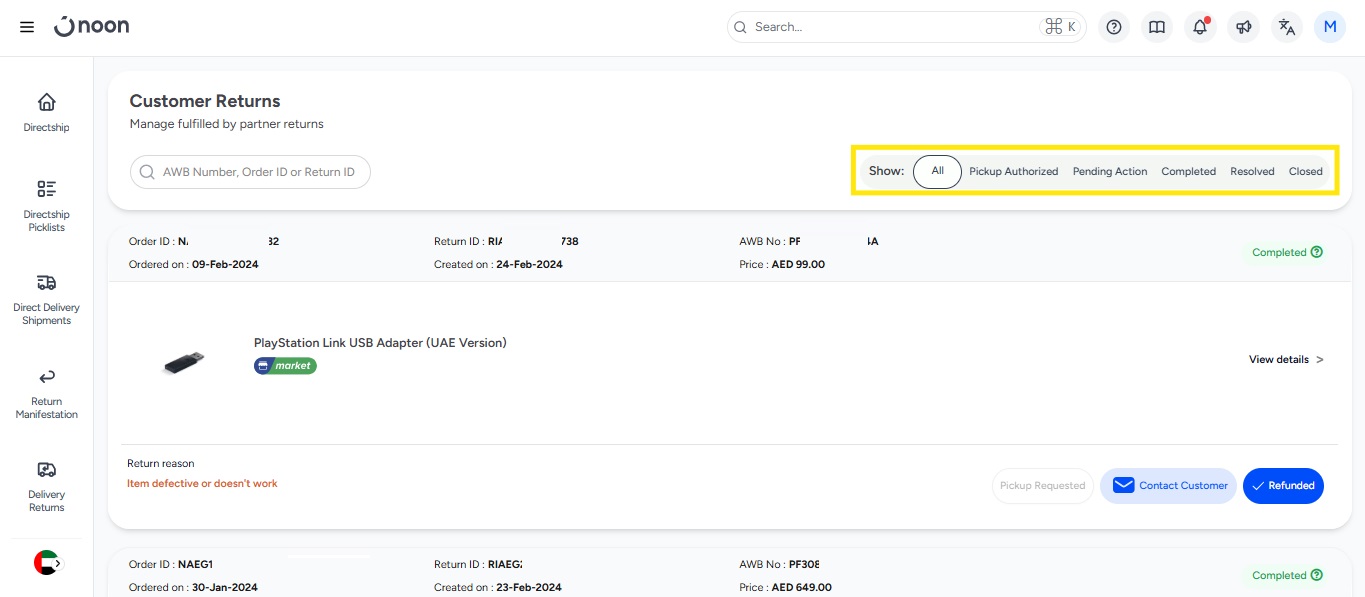Filter returns by Pending Action
1365x597 pixels.
1110,171
